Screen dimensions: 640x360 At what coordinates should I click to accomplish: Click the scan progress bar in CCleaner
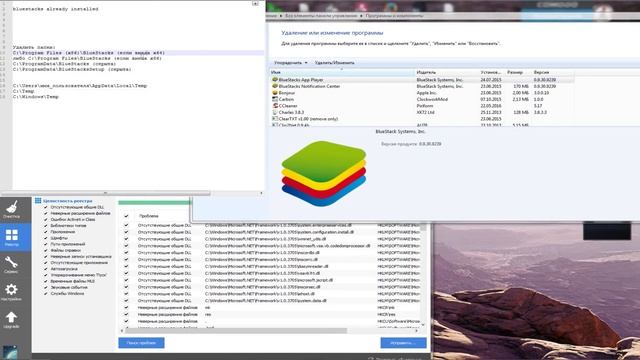[154, 202]
